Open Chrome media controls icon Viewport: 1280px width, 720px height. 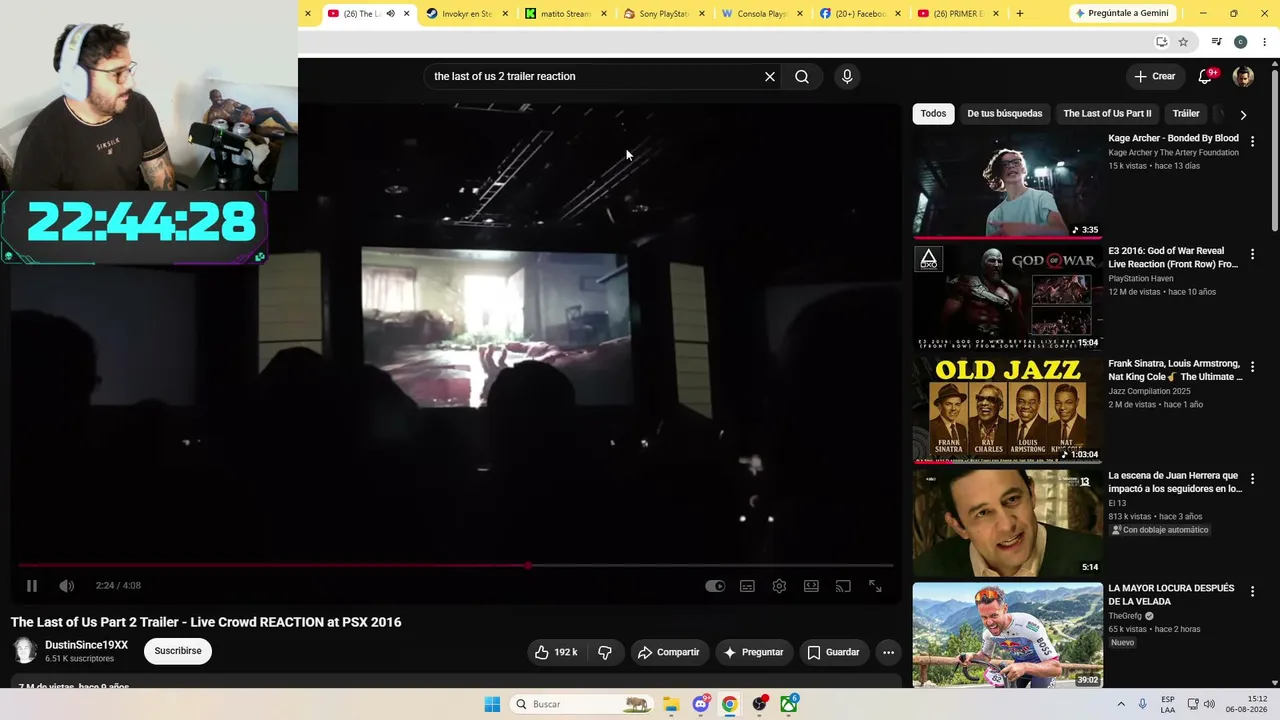[x=1216, y=42]
